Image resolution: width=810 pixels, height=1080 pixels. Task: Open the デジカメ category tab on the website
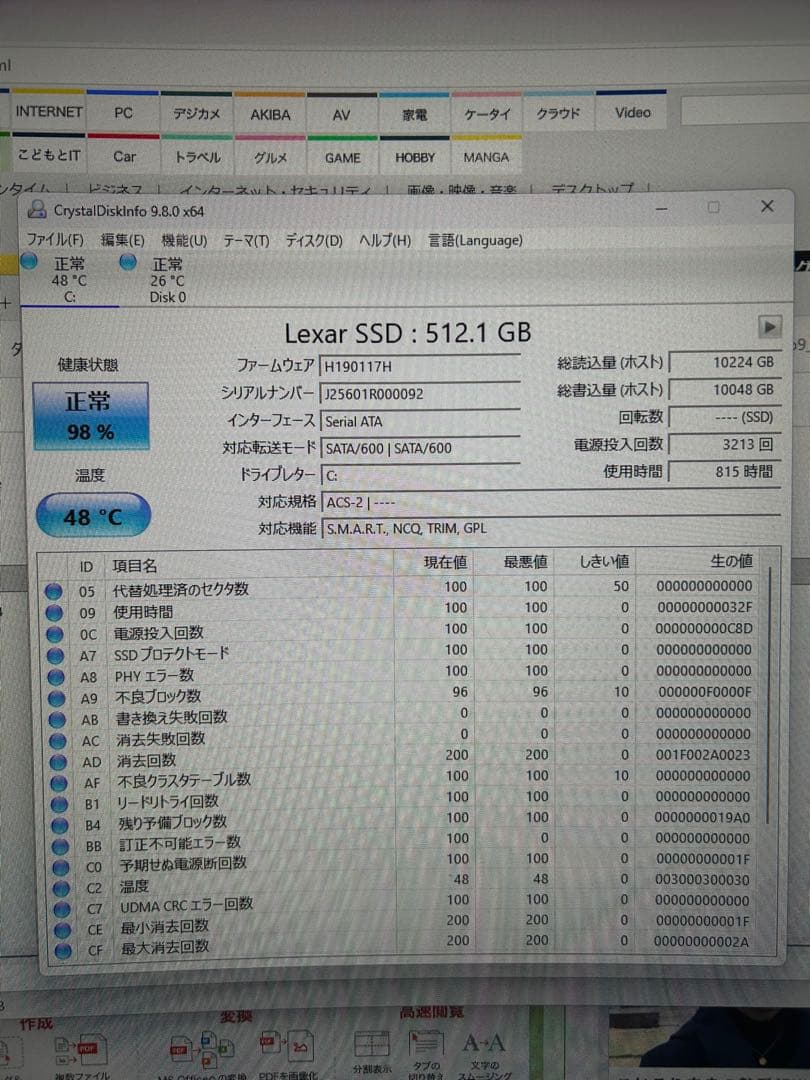tap(196, 114)
